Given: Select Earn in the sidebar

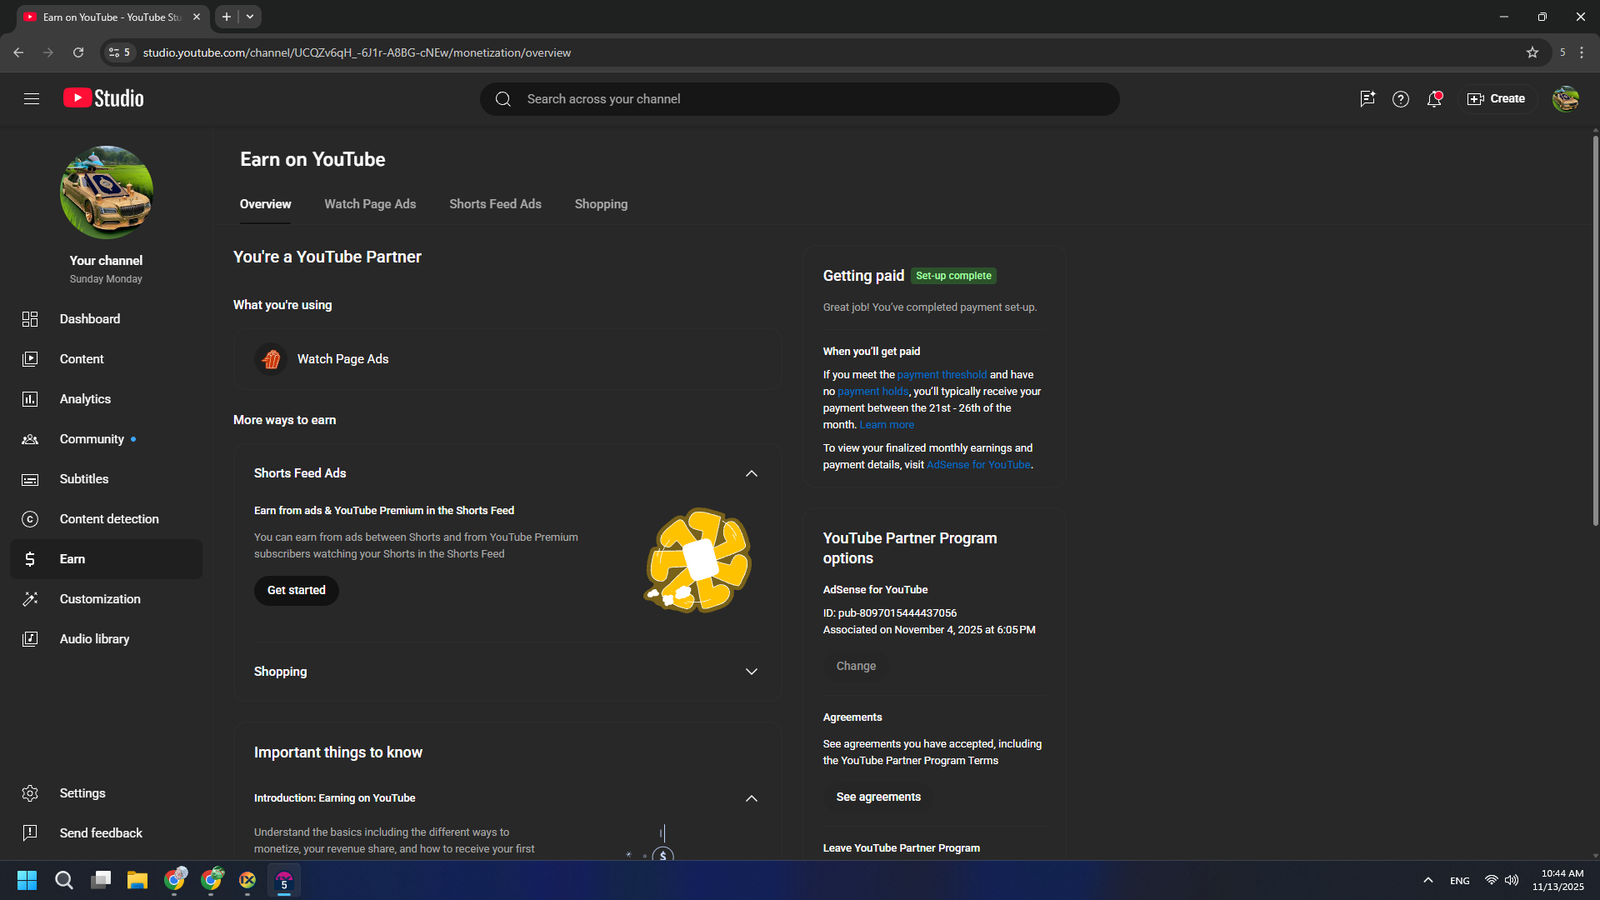Looking at the screenshot, I should click(106, 559).
